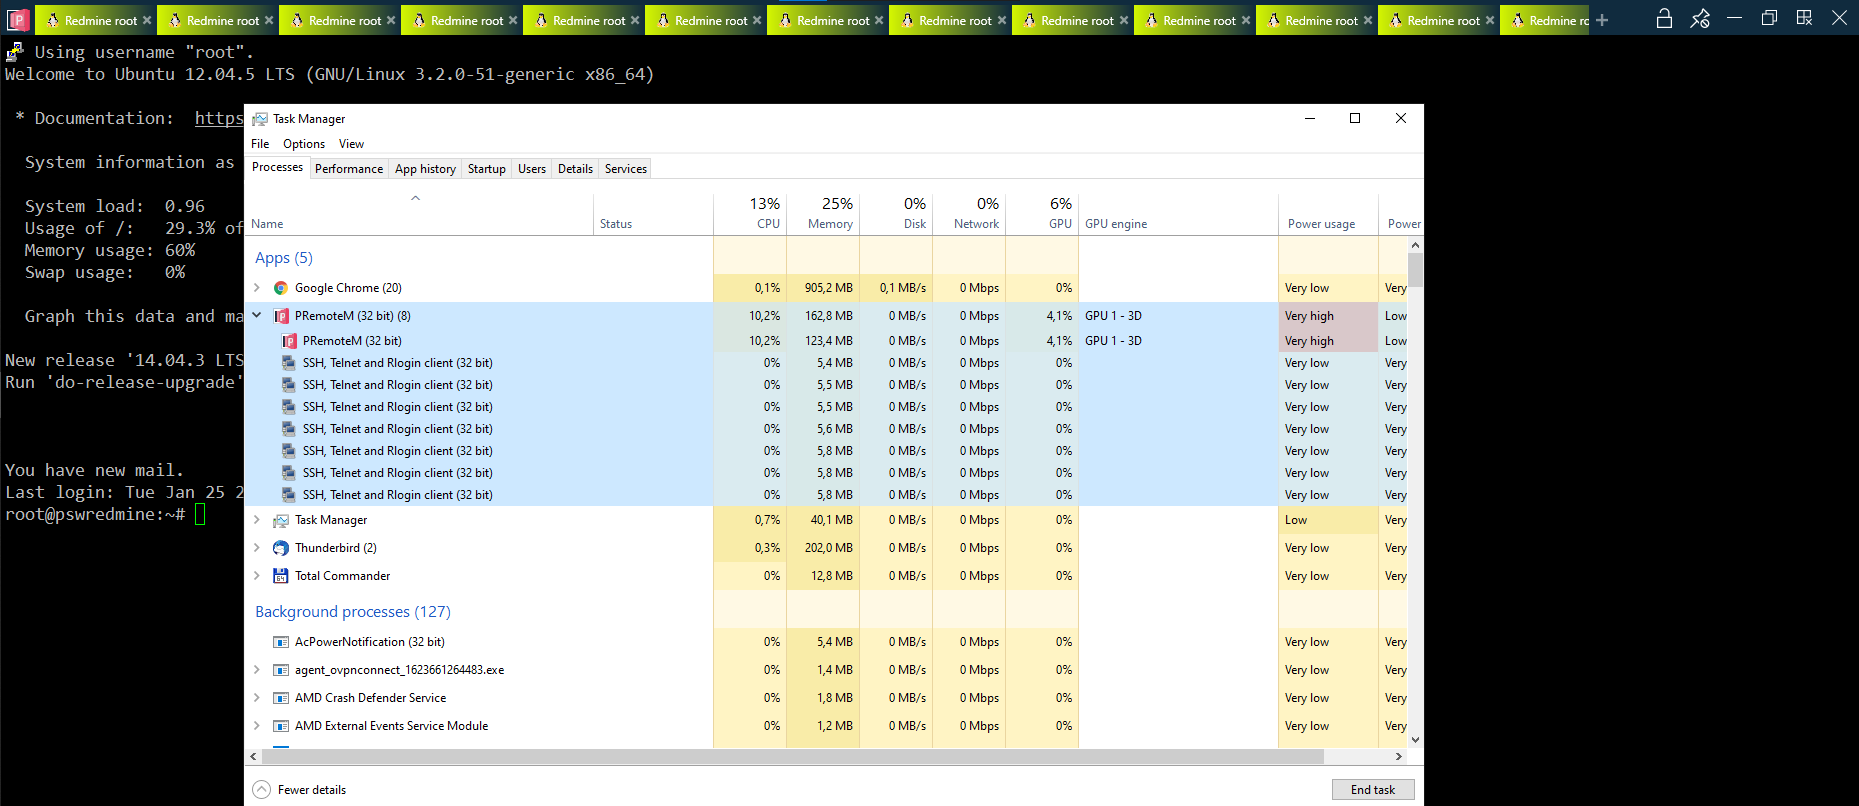Viewport: 1859px width, 806px height.
Task: Click the End task button
Action: tap(1373, 789)
